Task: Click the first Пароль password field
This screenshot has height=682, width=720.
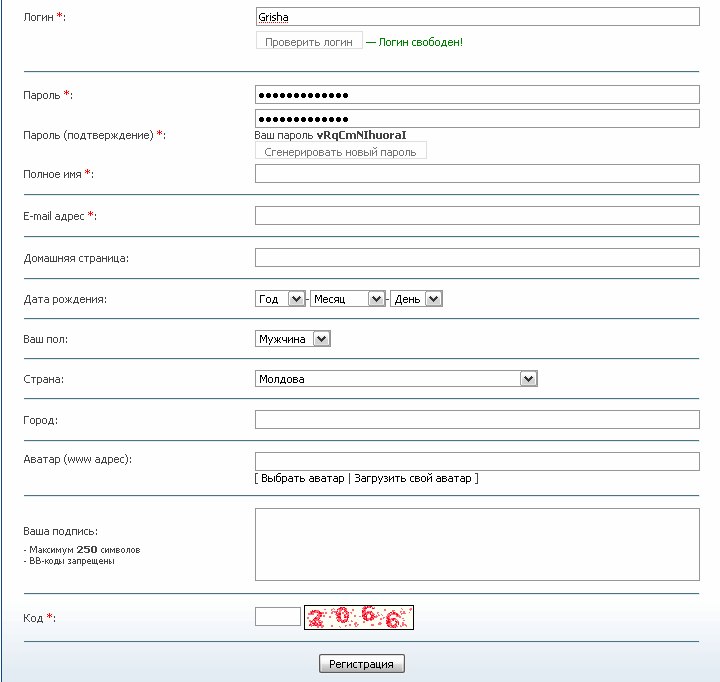Action: [x=477, y=95]
